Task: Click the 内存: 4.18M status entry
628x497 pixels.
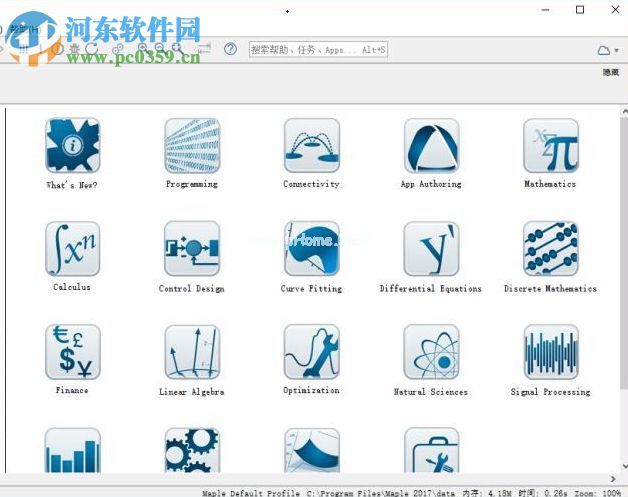Action: [x=487, y=493]
